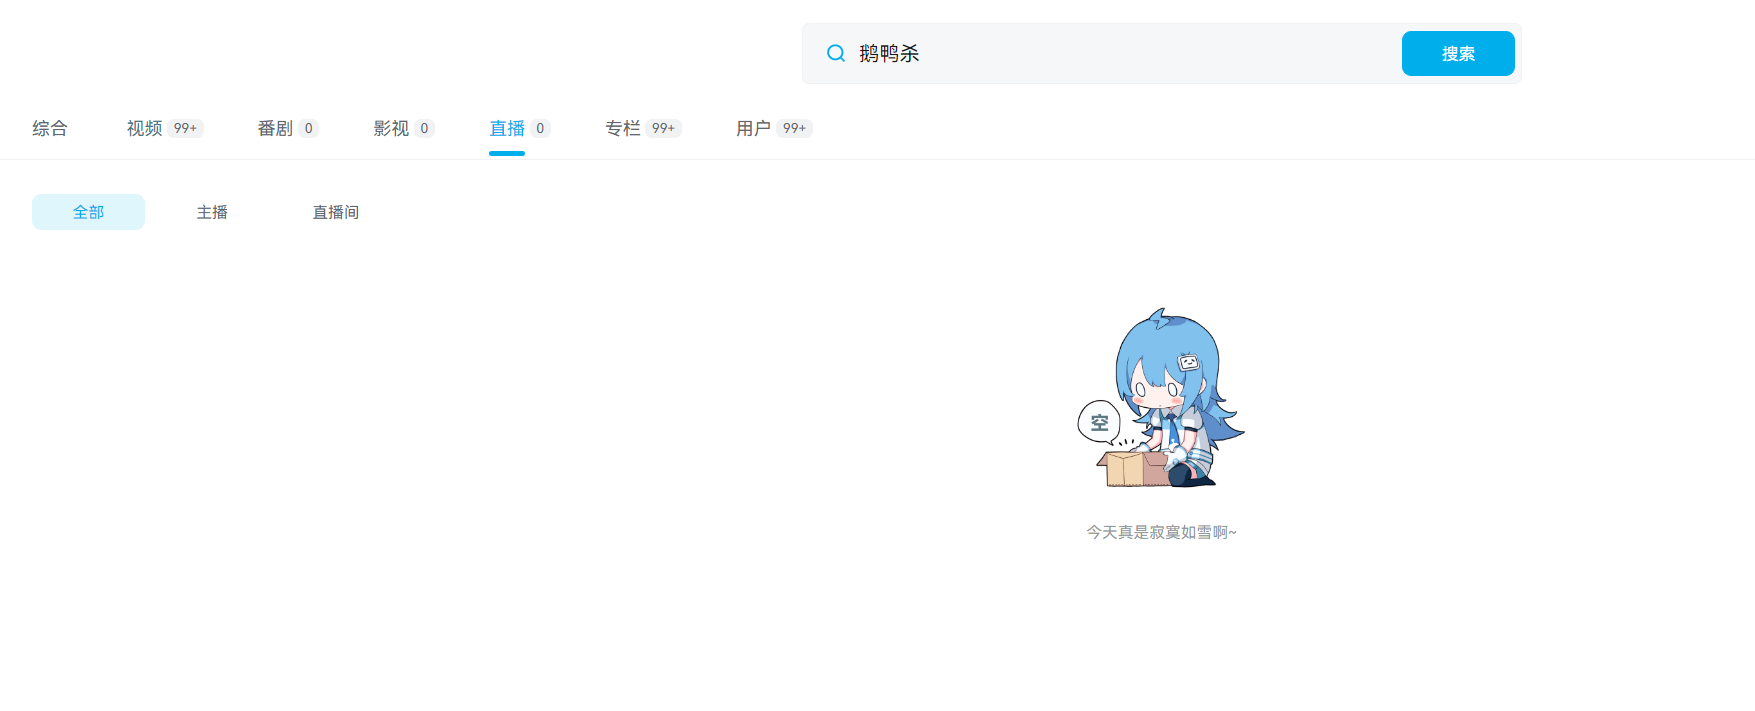The image size is (1755, 711).
Task: Filter live results by 直播间
Action: click(336, 212)
